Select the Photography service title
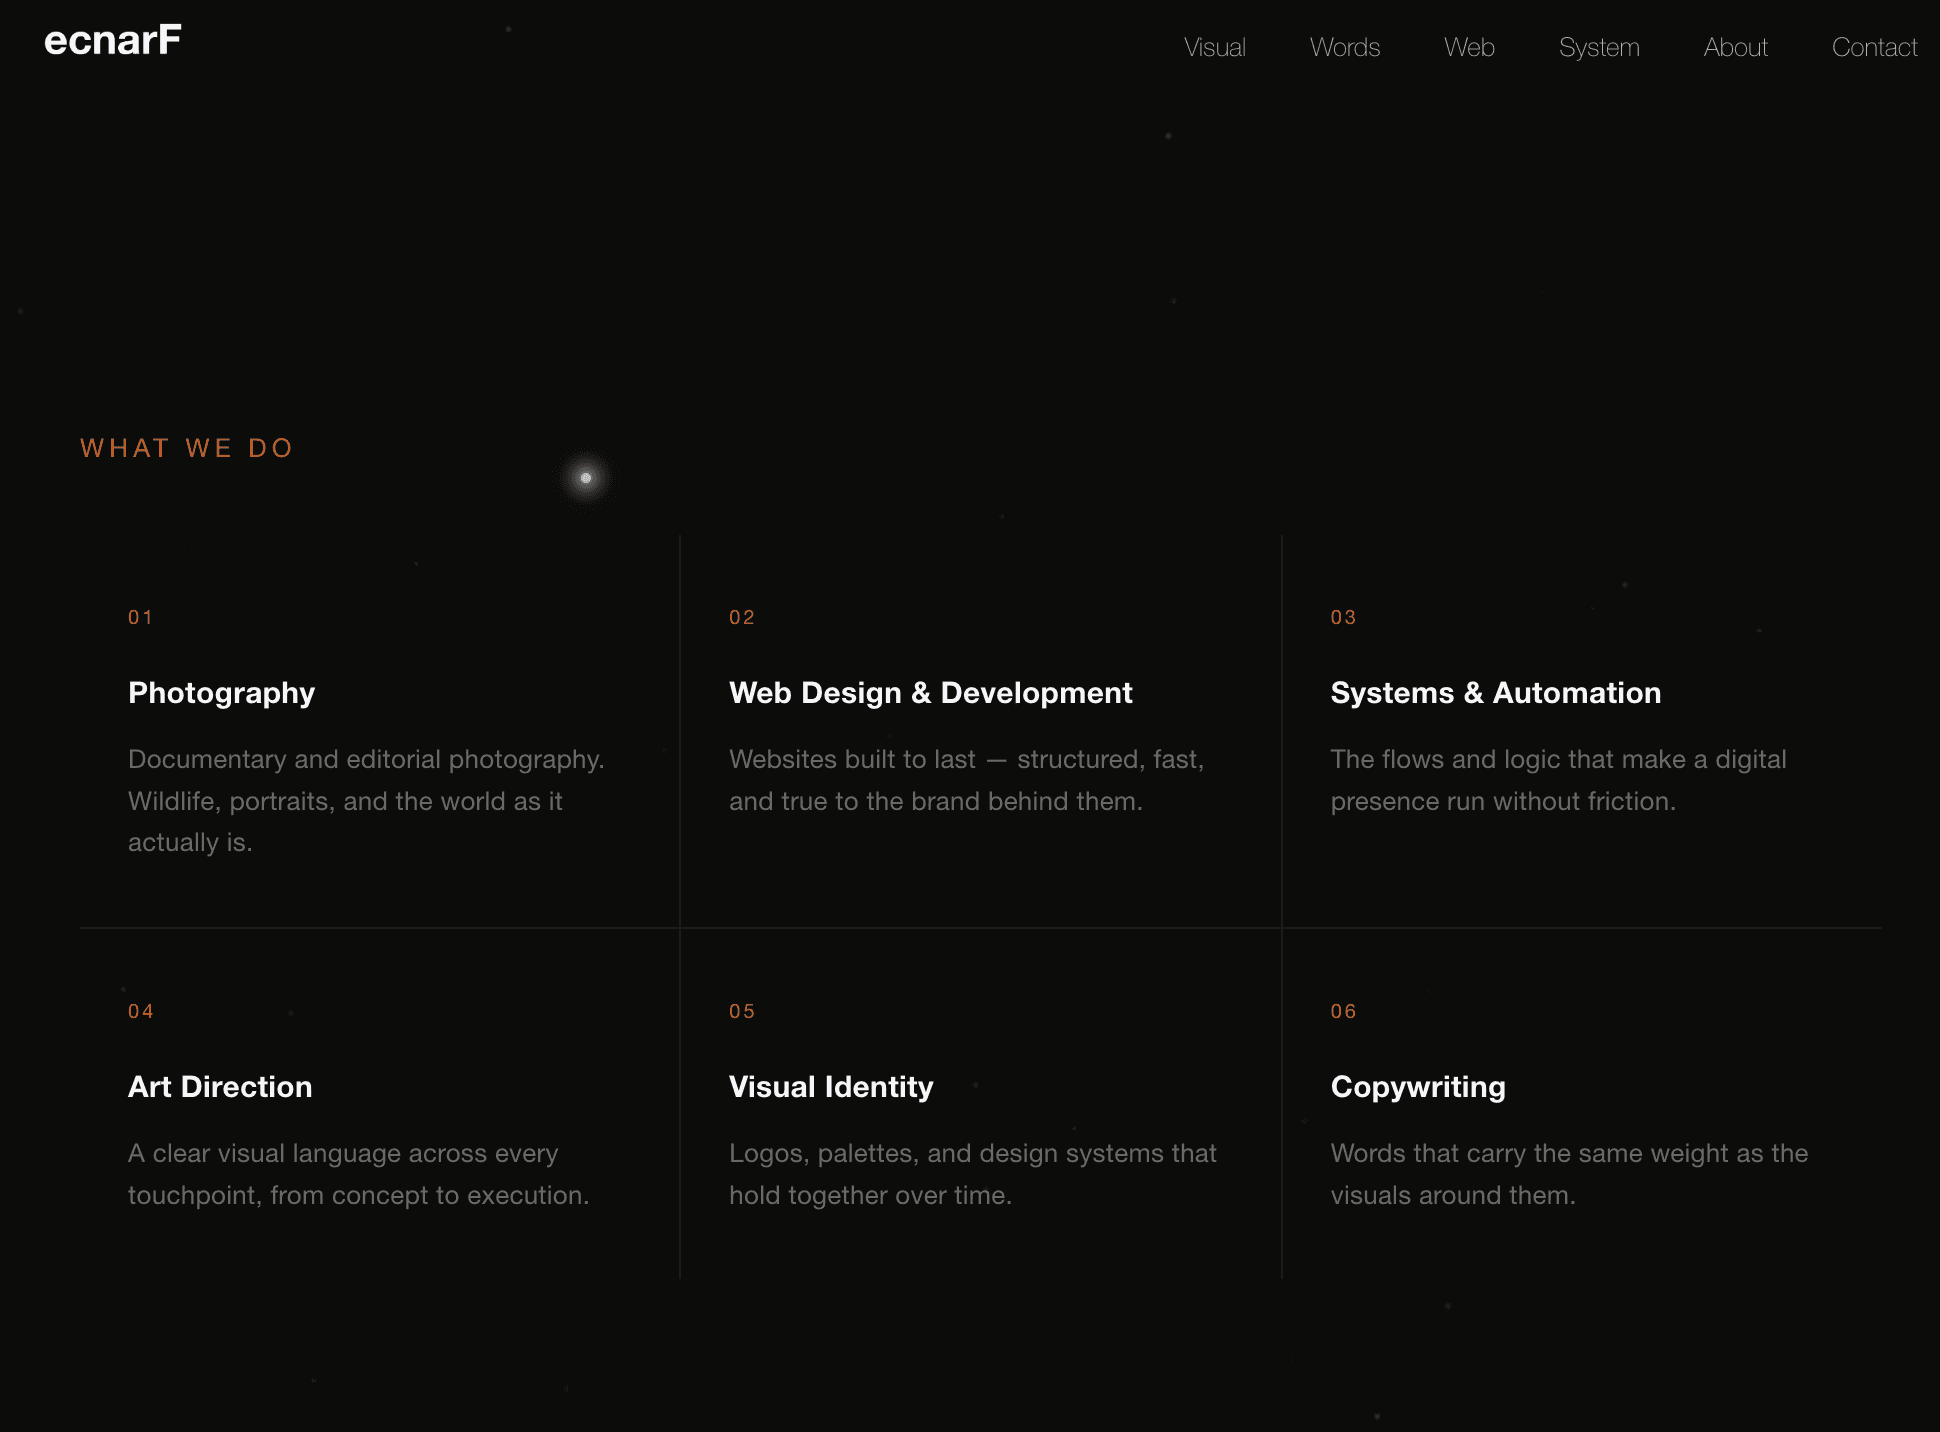 (221, 693)
